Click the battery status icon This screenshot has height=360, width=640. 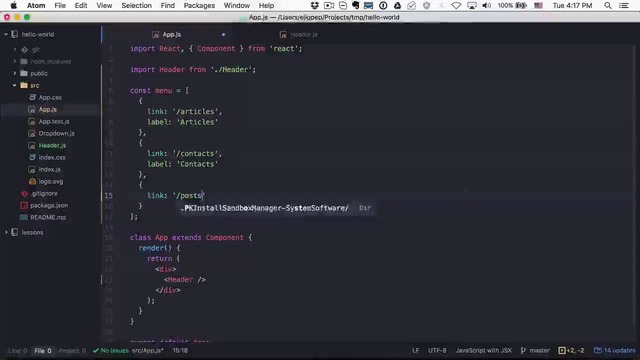521,5
